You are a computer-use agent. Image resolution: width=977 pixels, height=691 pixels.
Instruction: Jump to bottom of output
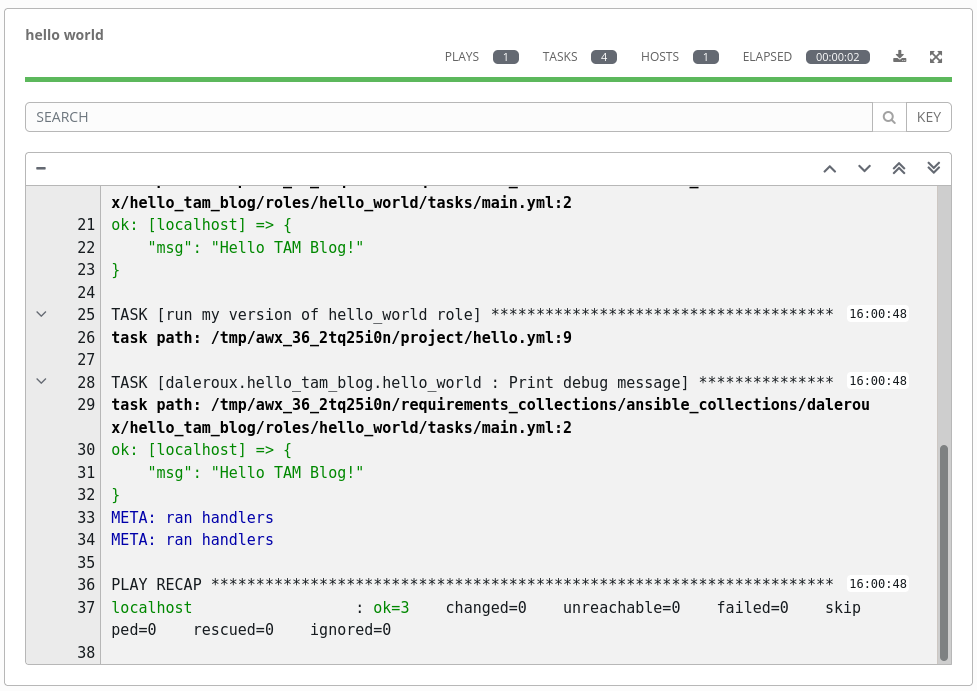[x=933, y=168]
